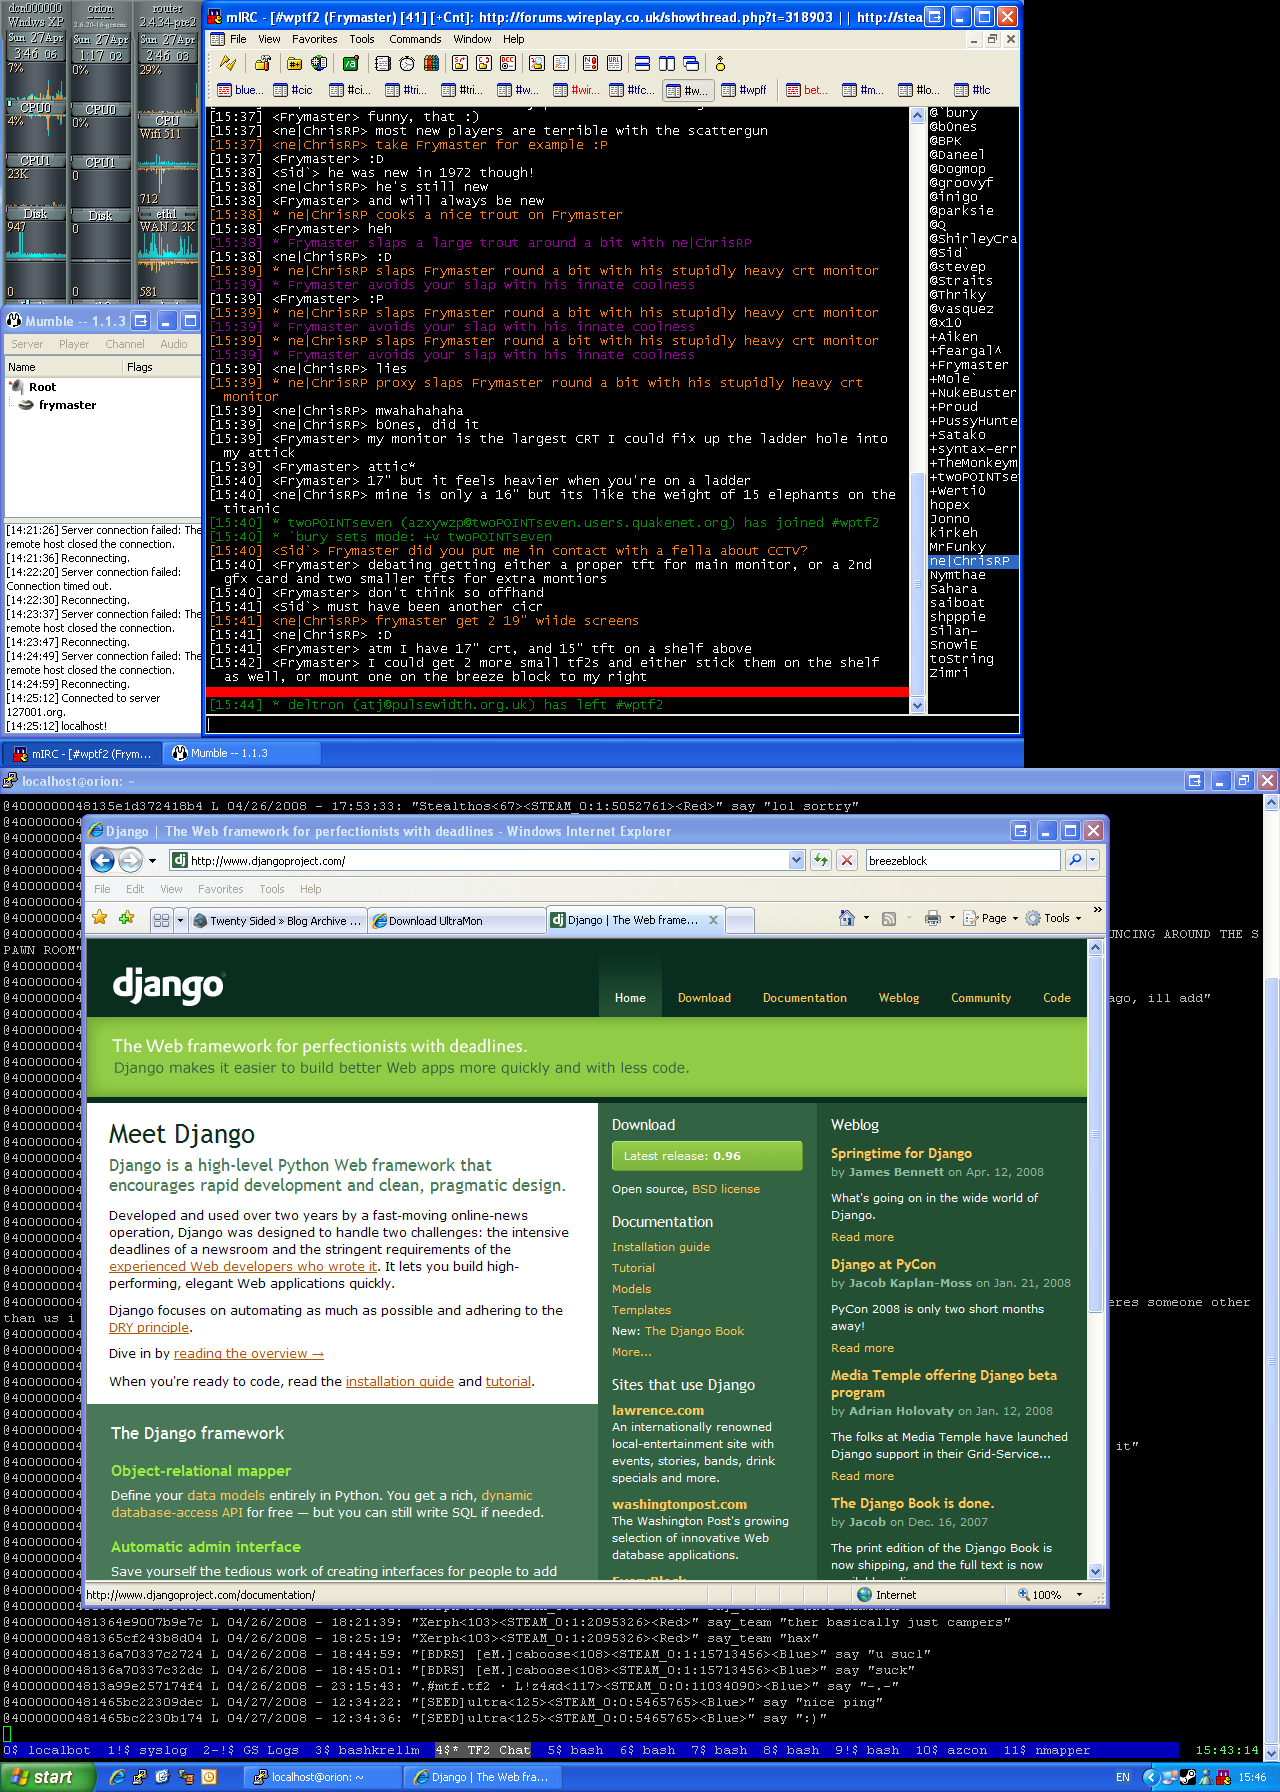Cascade mIRC windows
Viewport: 1280px width, 1792px height.
point(690,63)
